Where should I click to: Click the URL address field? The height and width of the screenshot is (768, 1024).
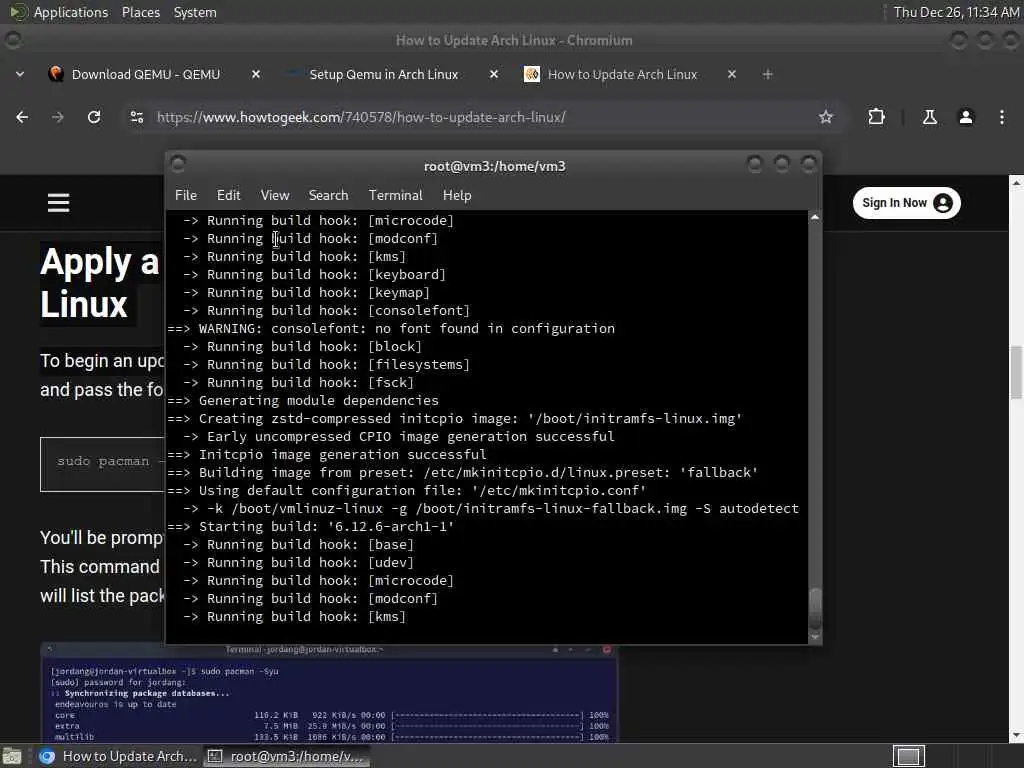[x=483, y=117]
